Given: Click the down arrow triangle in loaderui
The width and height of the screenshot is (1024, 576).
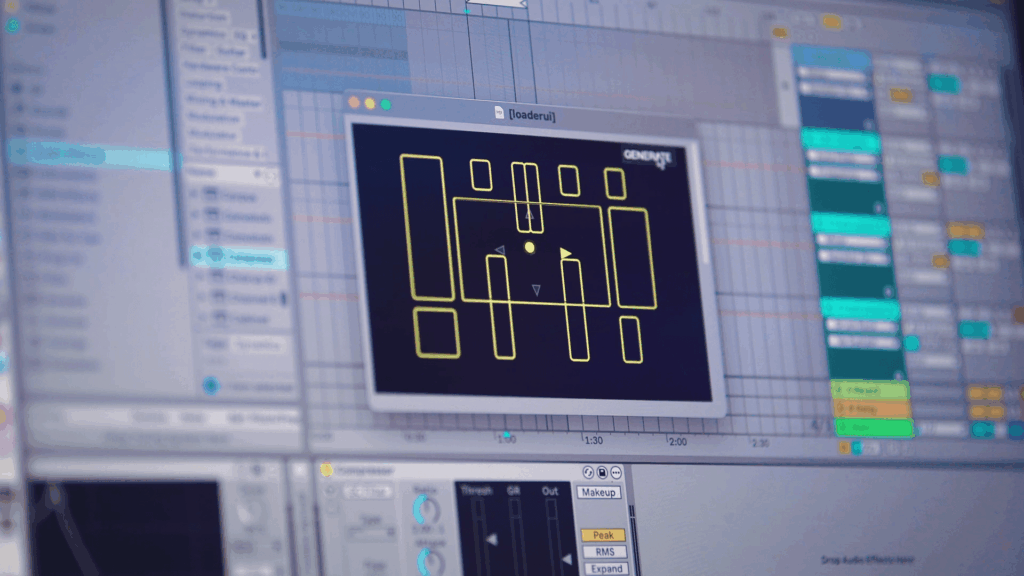Looking at the screenshot, I should point(536,290).
